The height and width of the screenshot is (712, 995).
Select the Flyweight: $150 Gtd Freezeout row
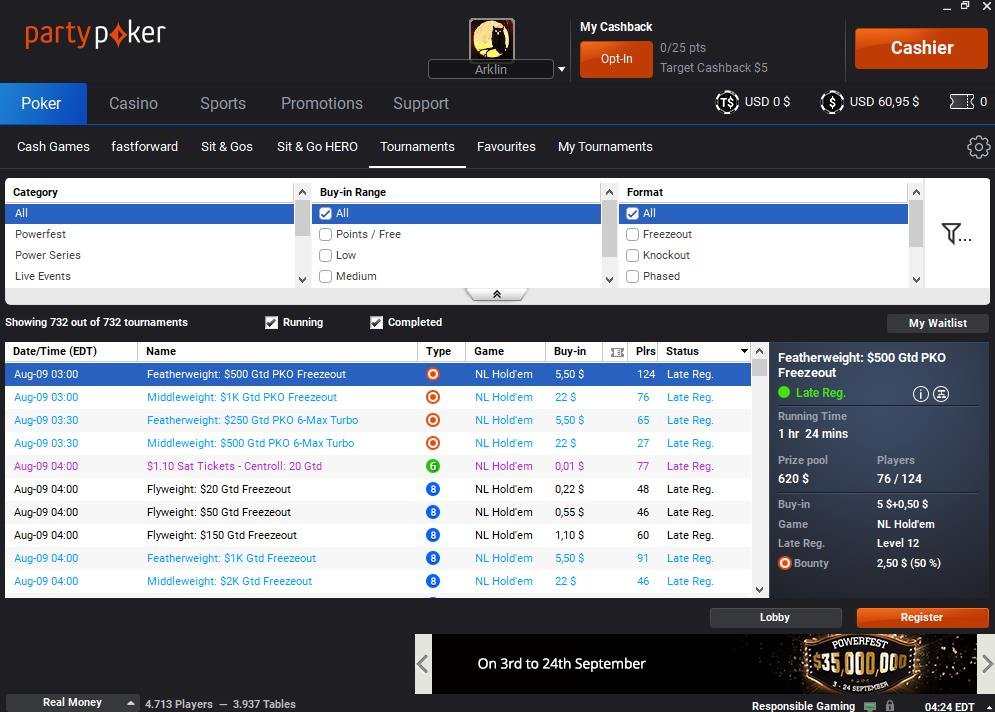point(222,535)
